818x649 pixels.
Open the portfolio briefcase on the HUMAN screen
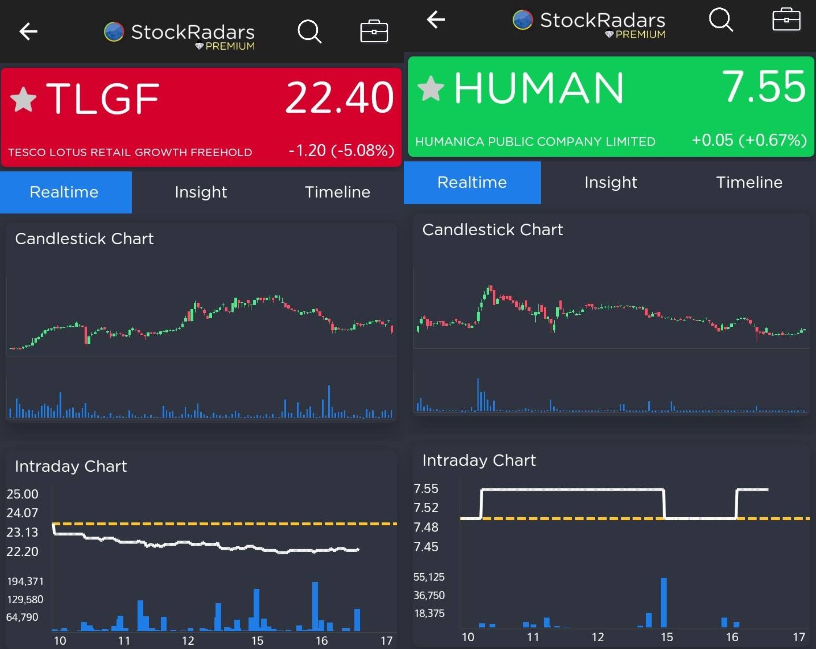[x=786, y=20]
